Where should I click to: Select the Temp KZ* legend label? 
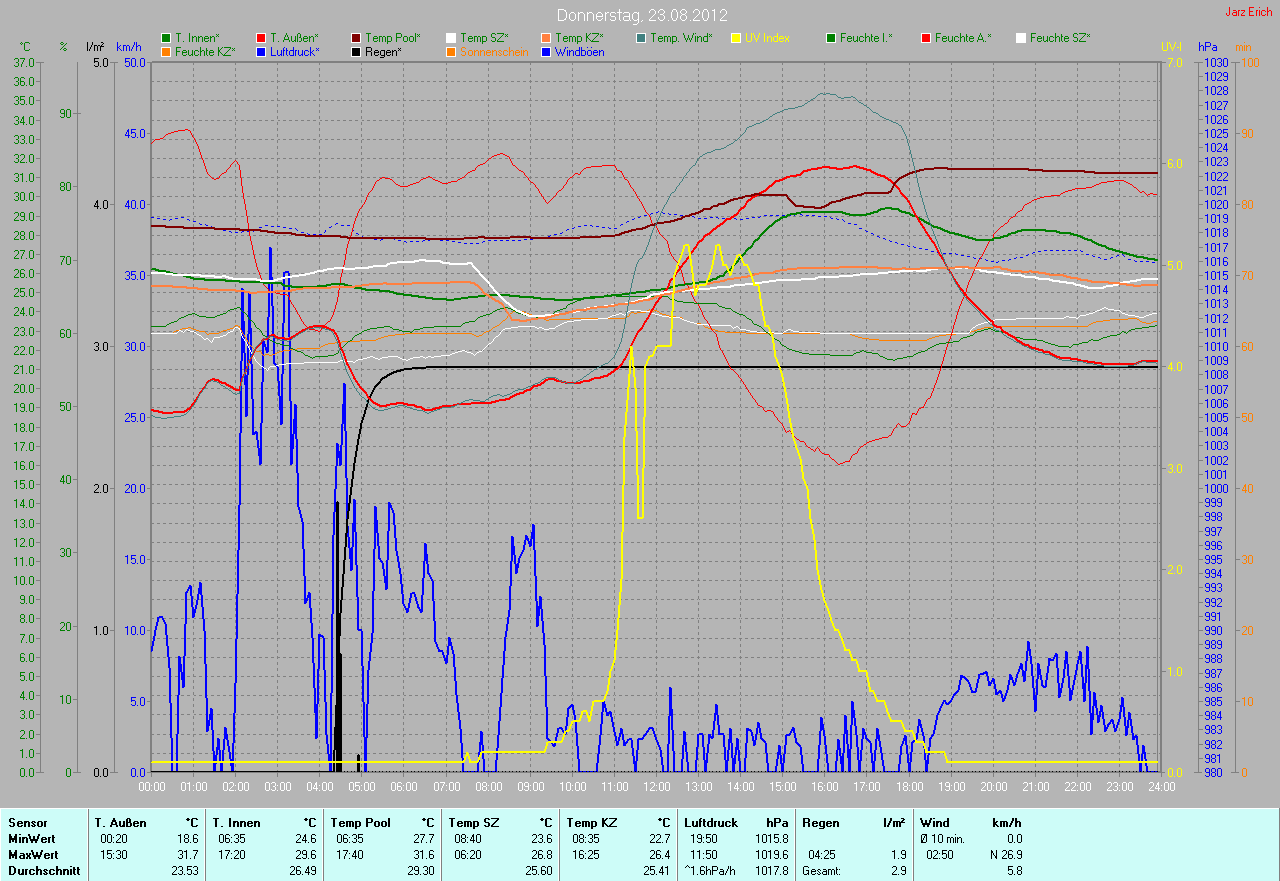[x=579, y=38]
